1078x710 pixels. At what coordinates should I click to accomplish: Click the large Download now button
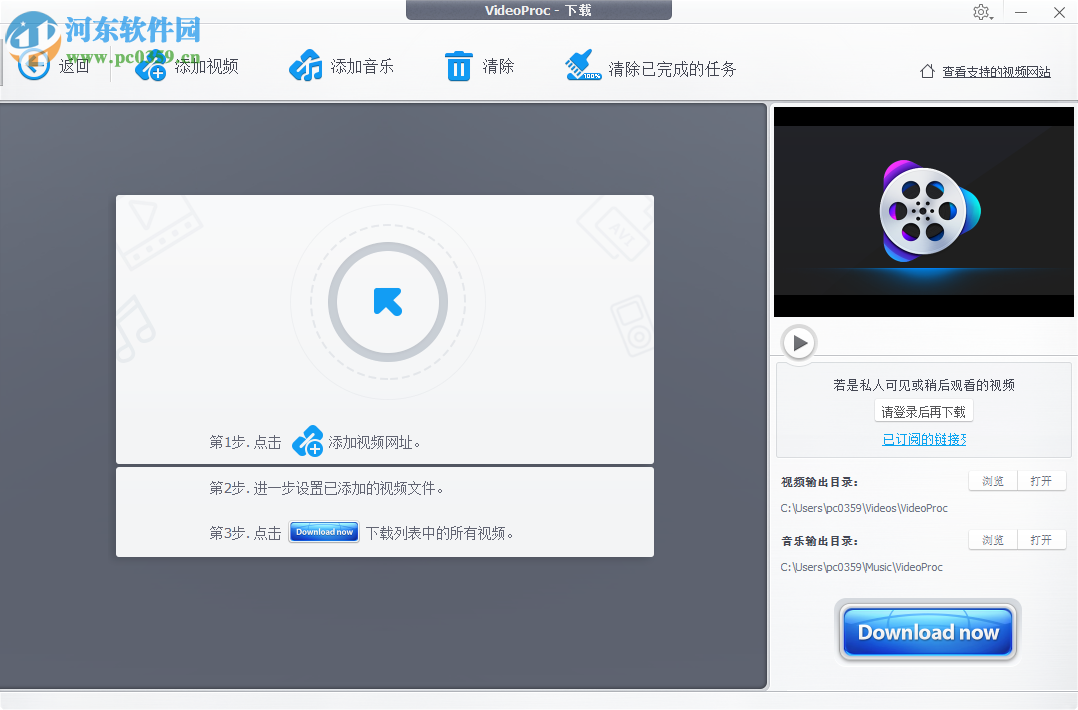coord(926,631)
